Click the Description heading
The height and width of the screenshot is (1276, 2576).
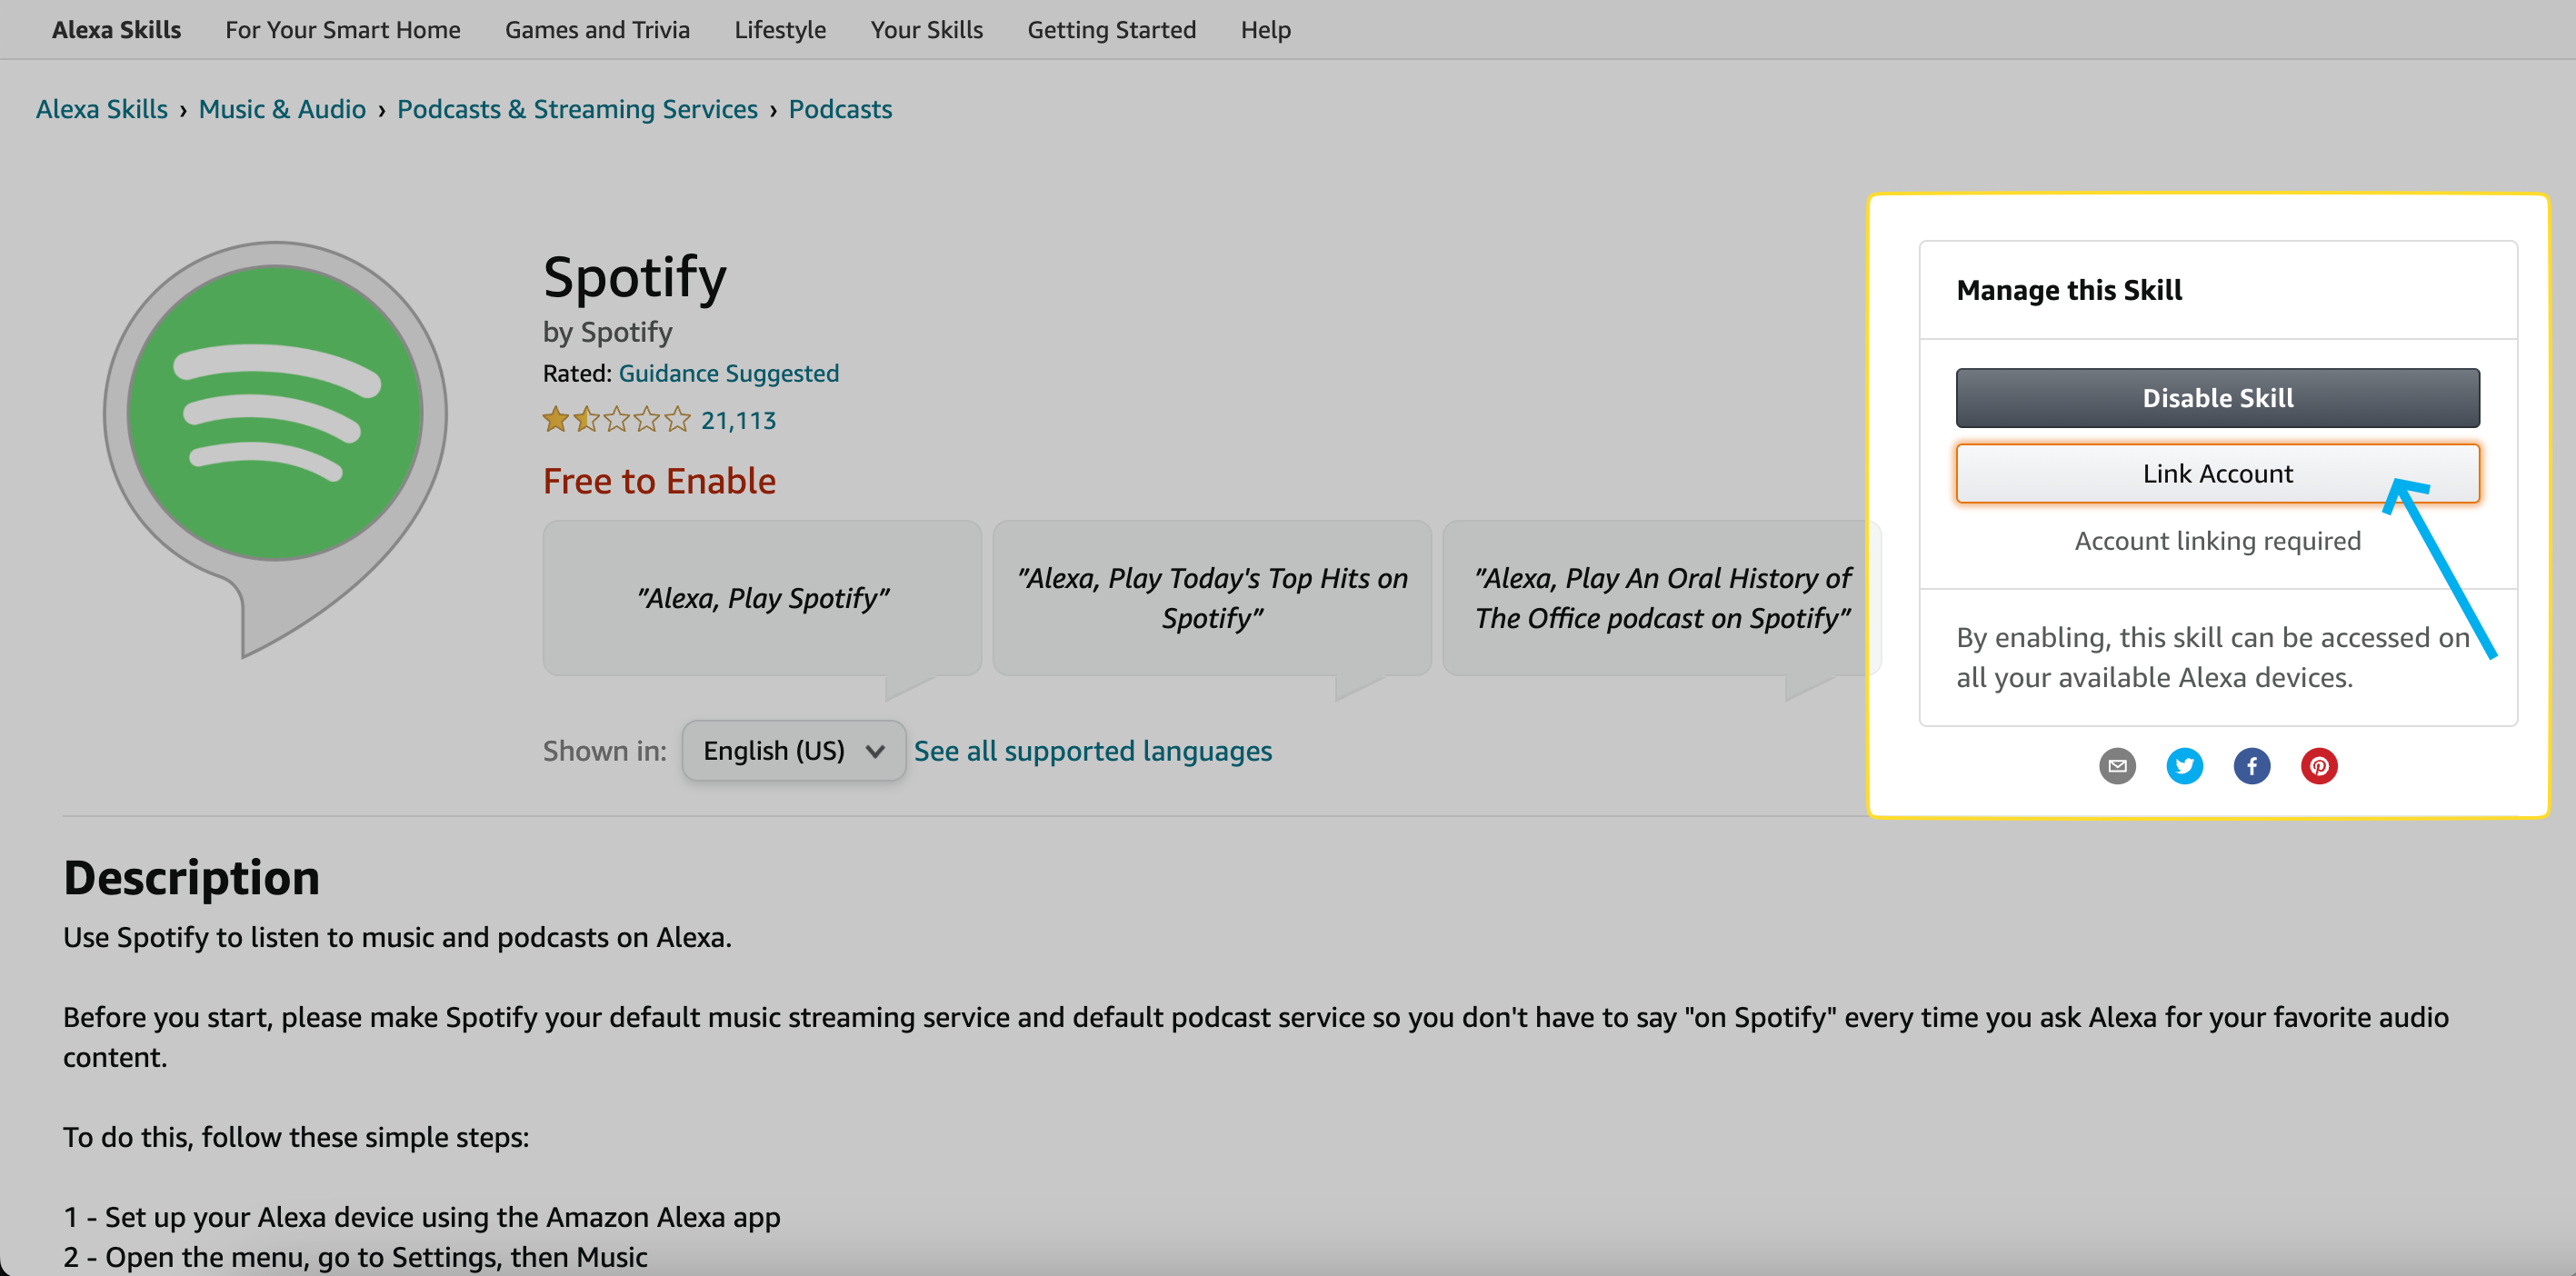pos(191,878)
